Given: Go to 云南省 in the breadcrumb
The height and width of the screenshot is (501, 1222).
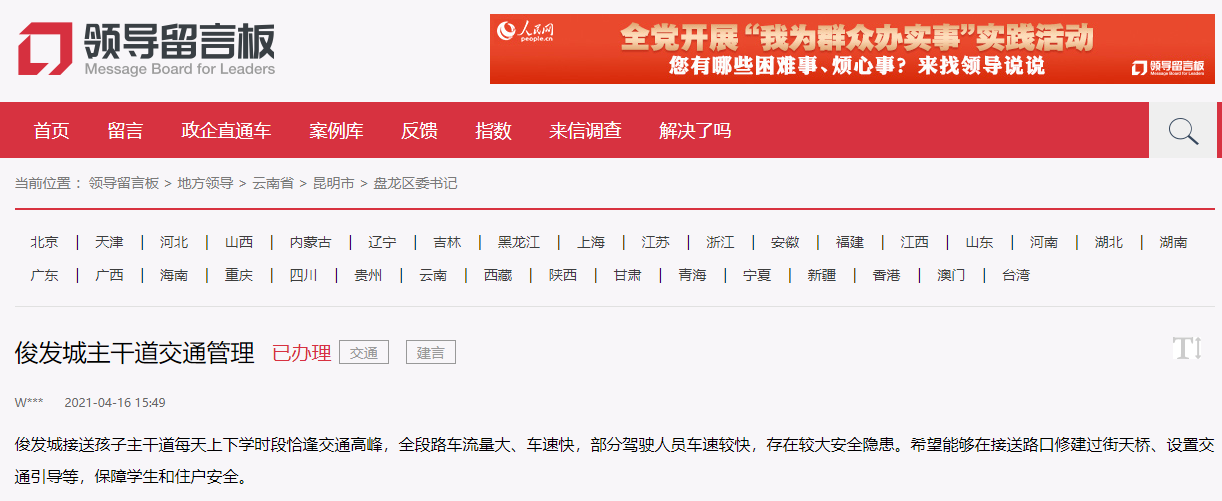Looking at the screenshot, I should (x=273, y=183).
